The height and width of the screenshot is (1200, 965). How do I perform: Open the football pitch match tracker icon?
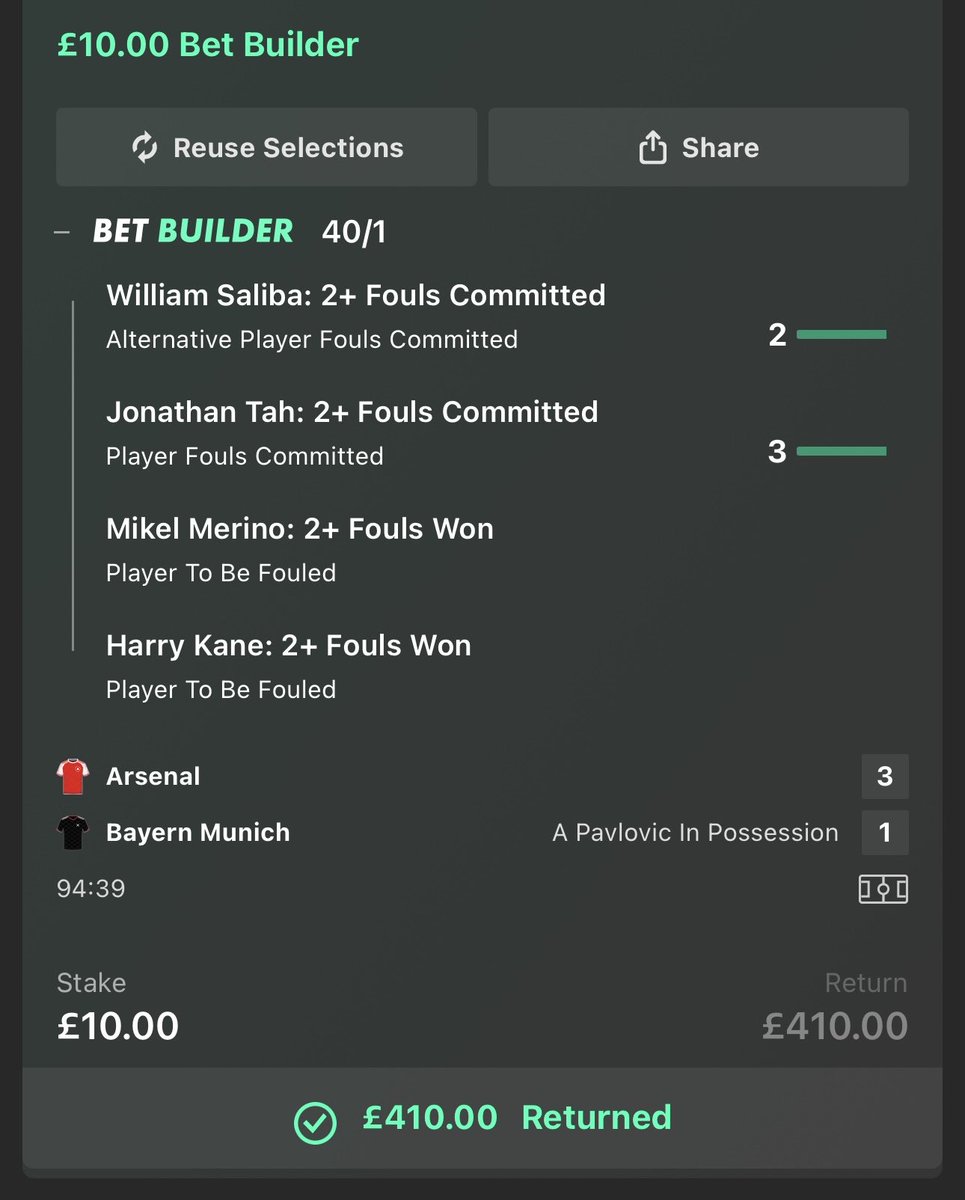[883, 889]
